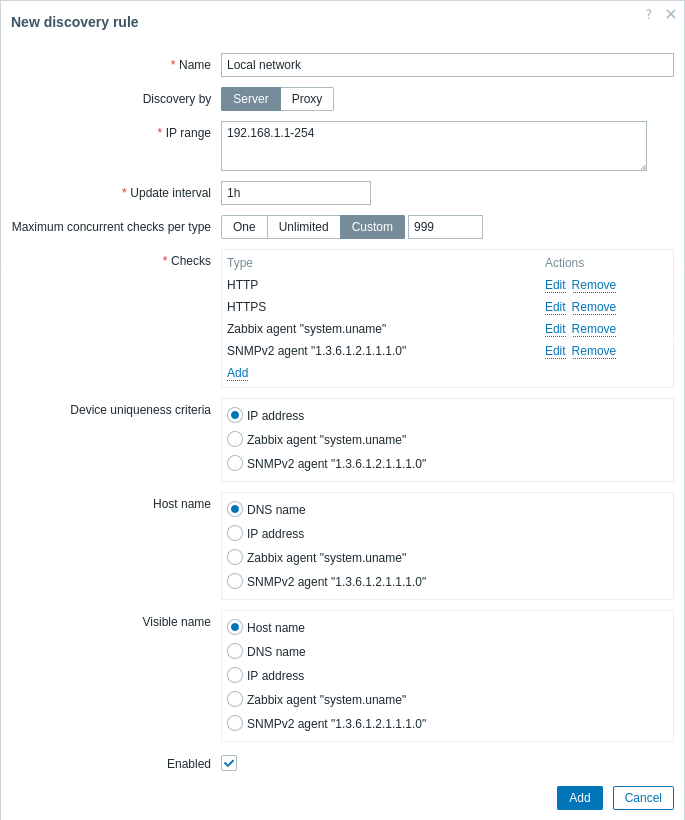
Task: Uncheck the Enabled checkbox
Action: (229, 763)
